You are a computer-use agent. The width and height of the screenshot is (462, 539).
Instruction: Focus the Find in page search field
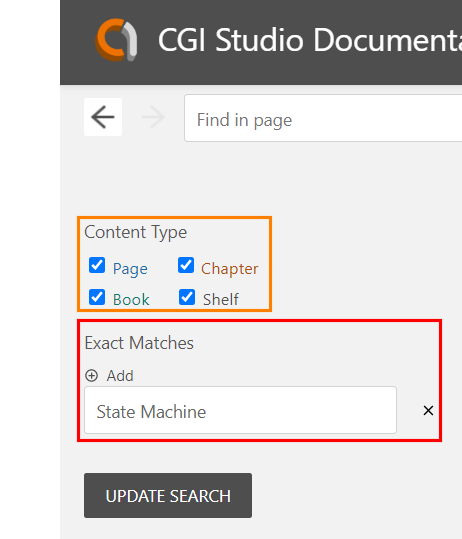[323, 118]
